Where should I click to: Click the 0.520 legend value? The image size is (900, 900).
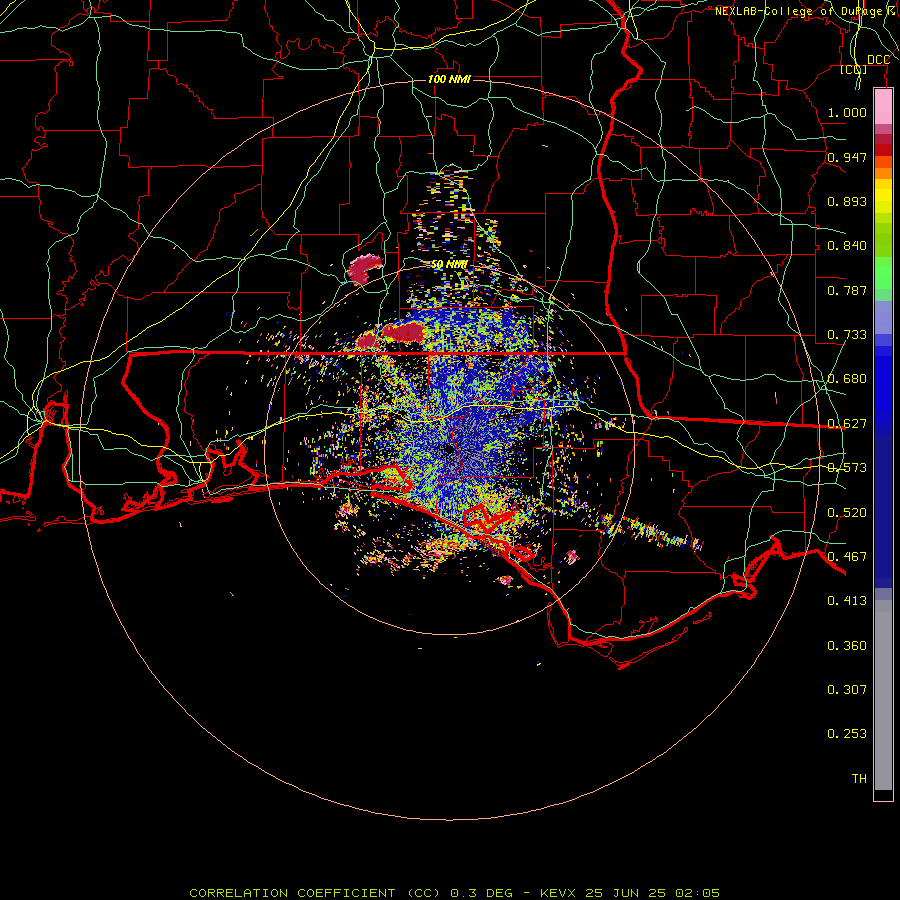[x=847, y=513]
